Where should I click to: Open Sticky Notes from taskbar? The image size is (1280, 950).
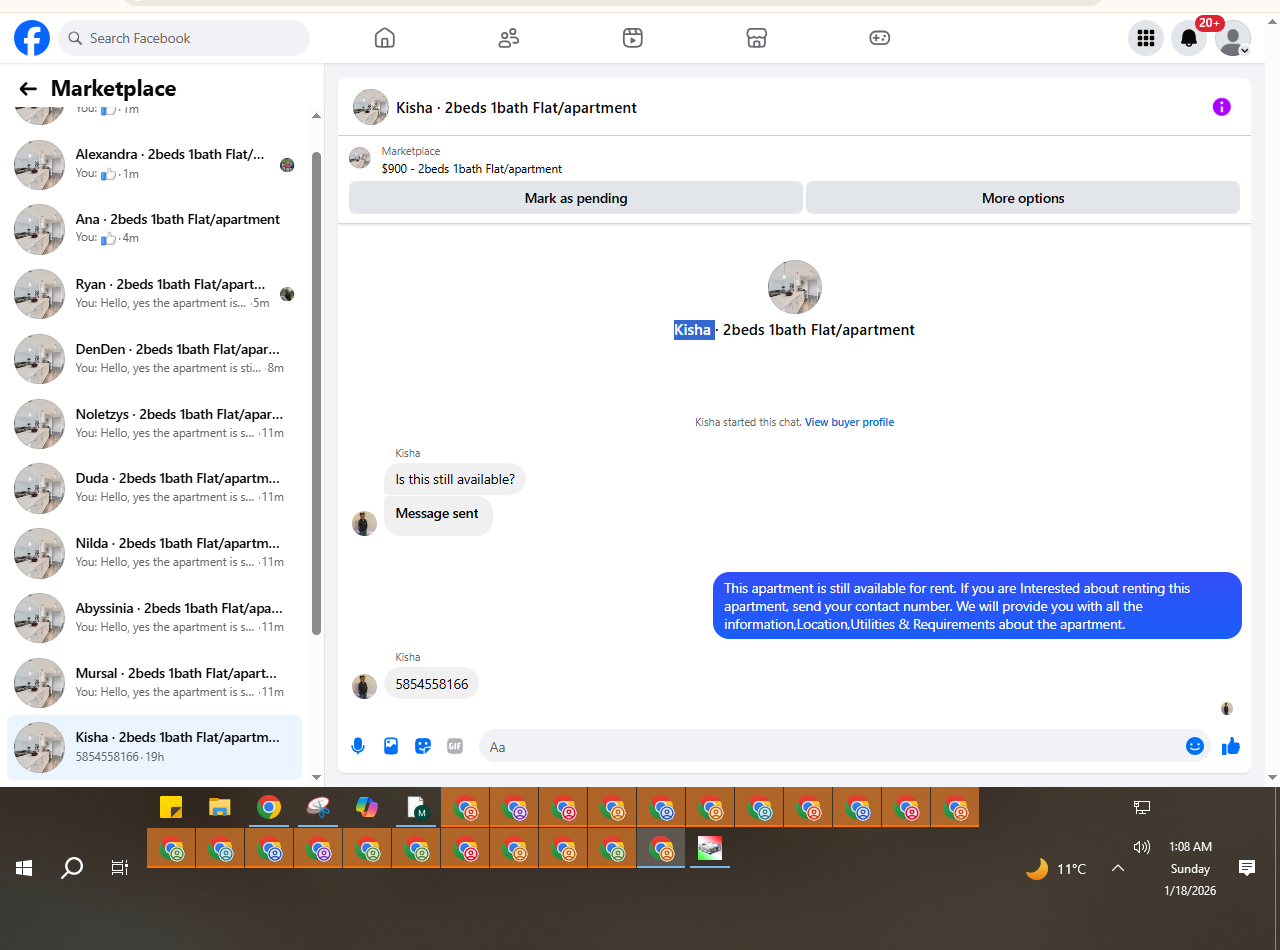click(x=171, y=807)
